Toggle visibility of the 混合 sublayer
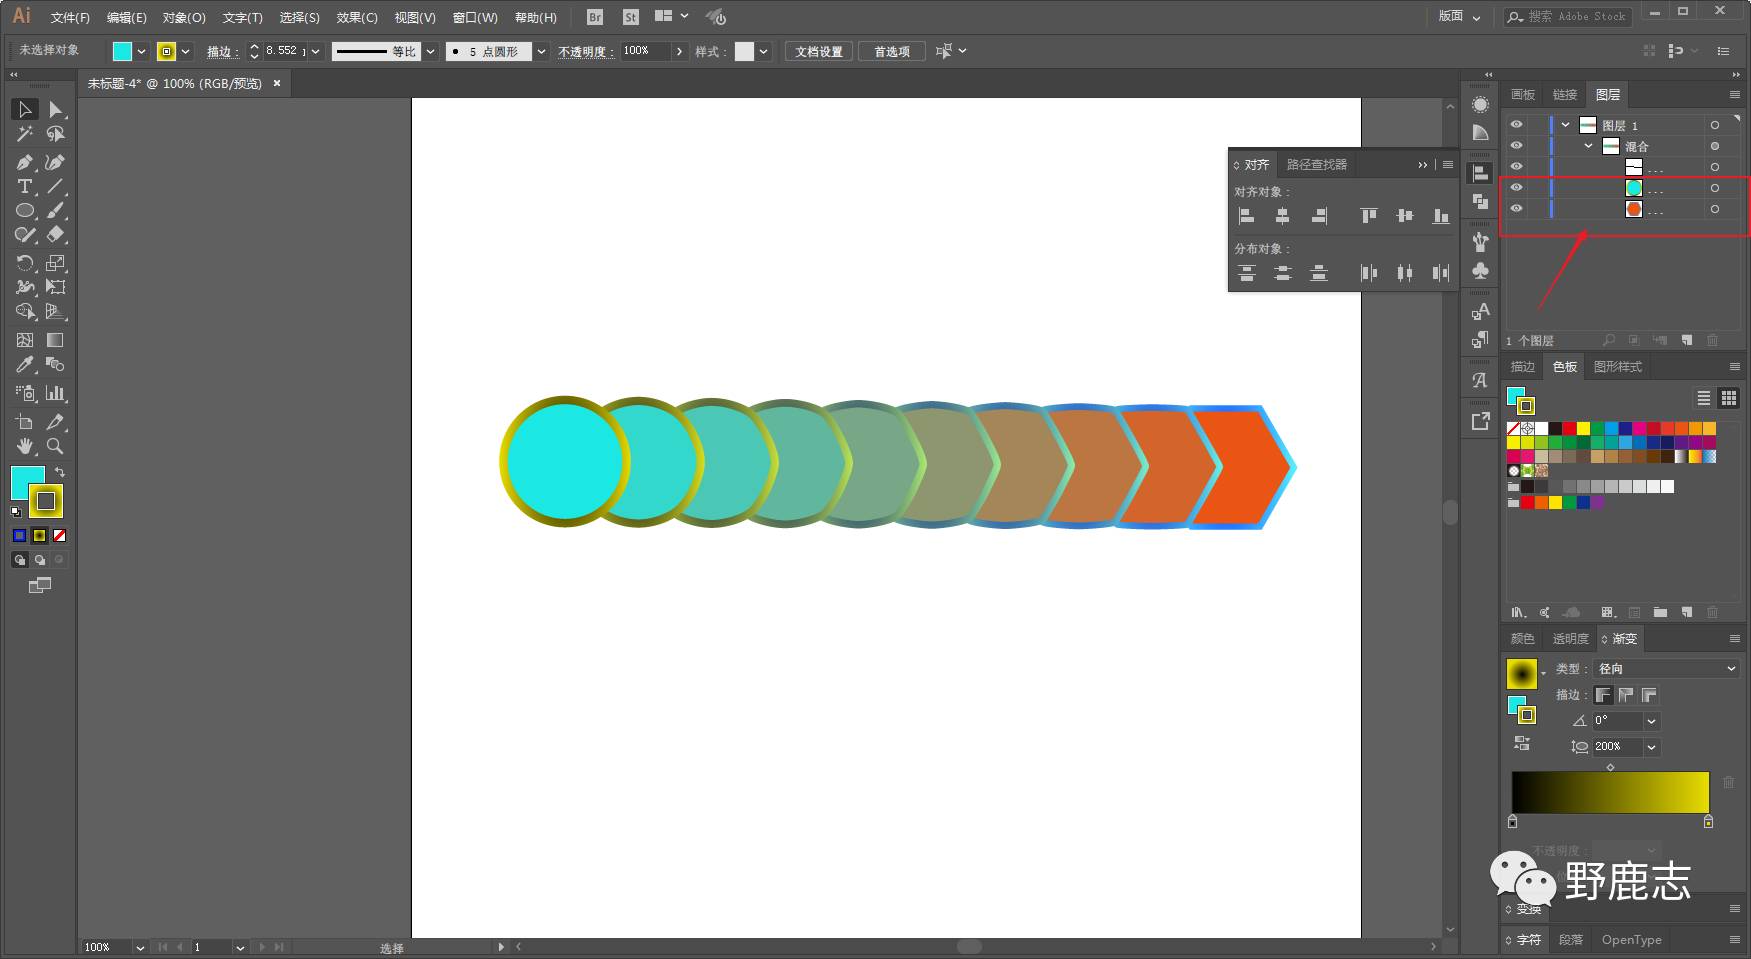 coord(1516,146)
